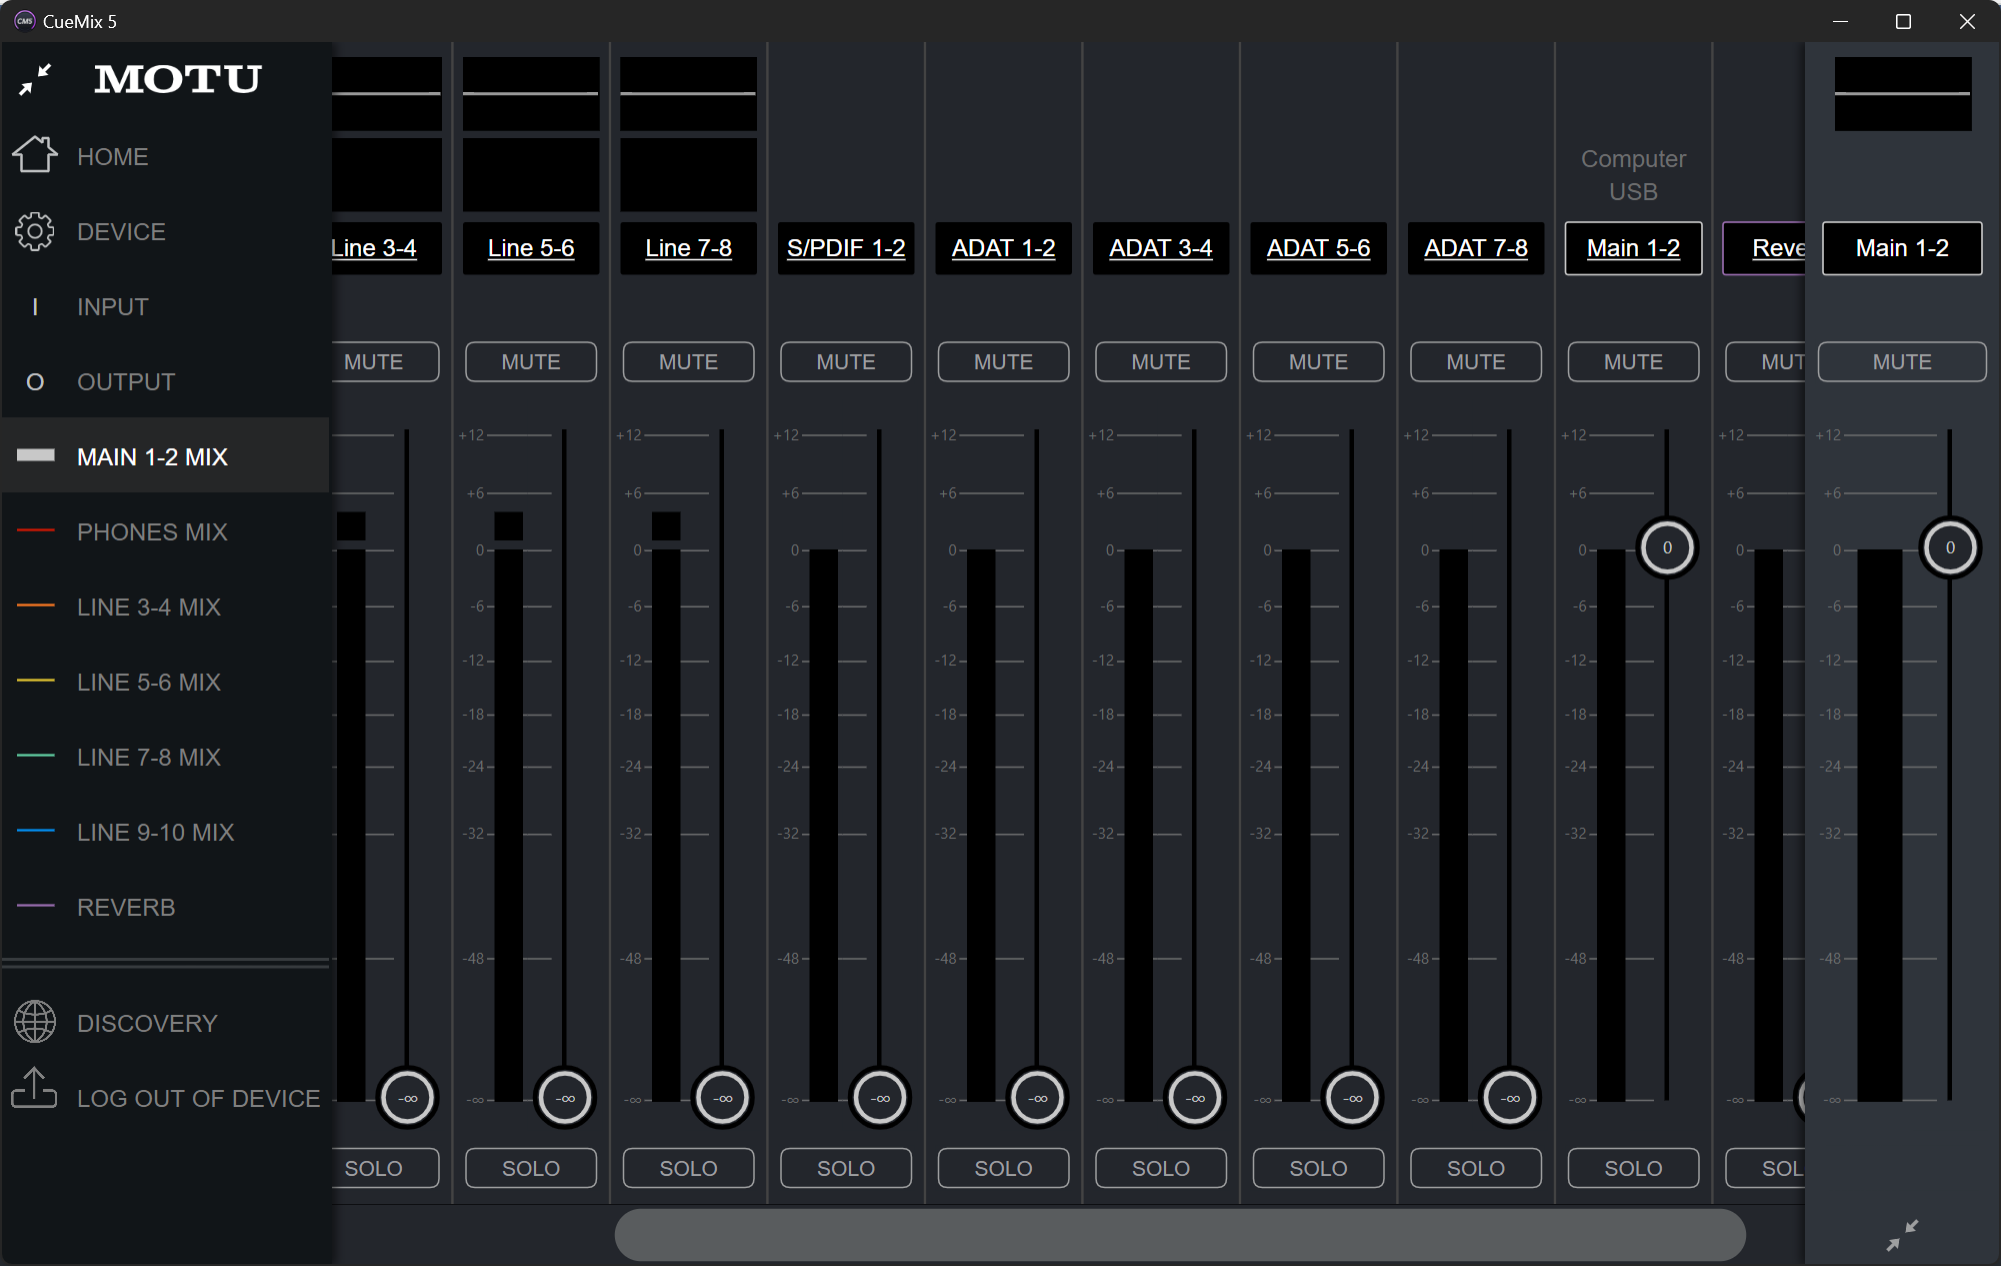Click the Home house icon

pos(35,155)
